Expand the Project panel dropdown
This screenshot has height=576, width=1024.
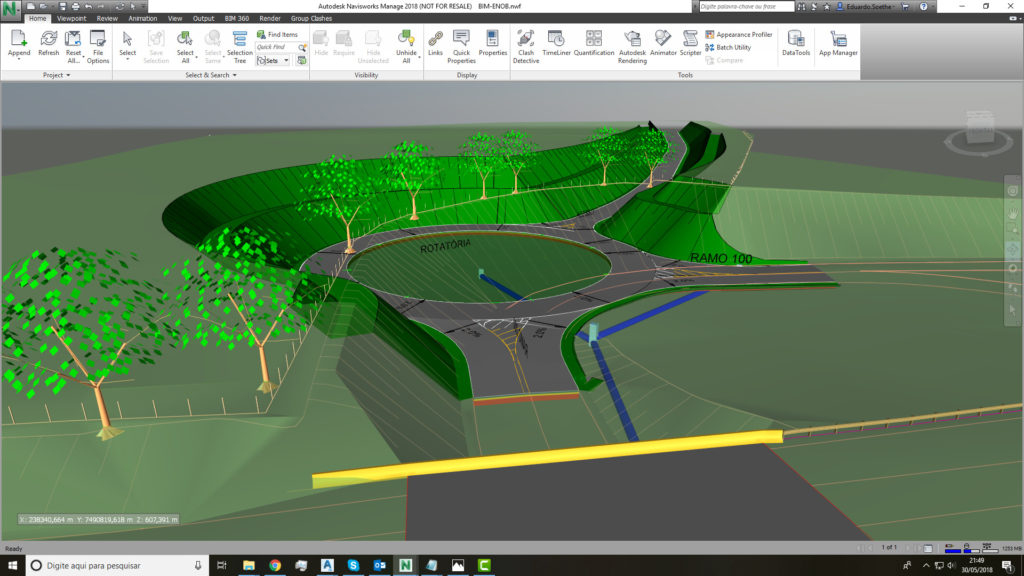[56, 75]
